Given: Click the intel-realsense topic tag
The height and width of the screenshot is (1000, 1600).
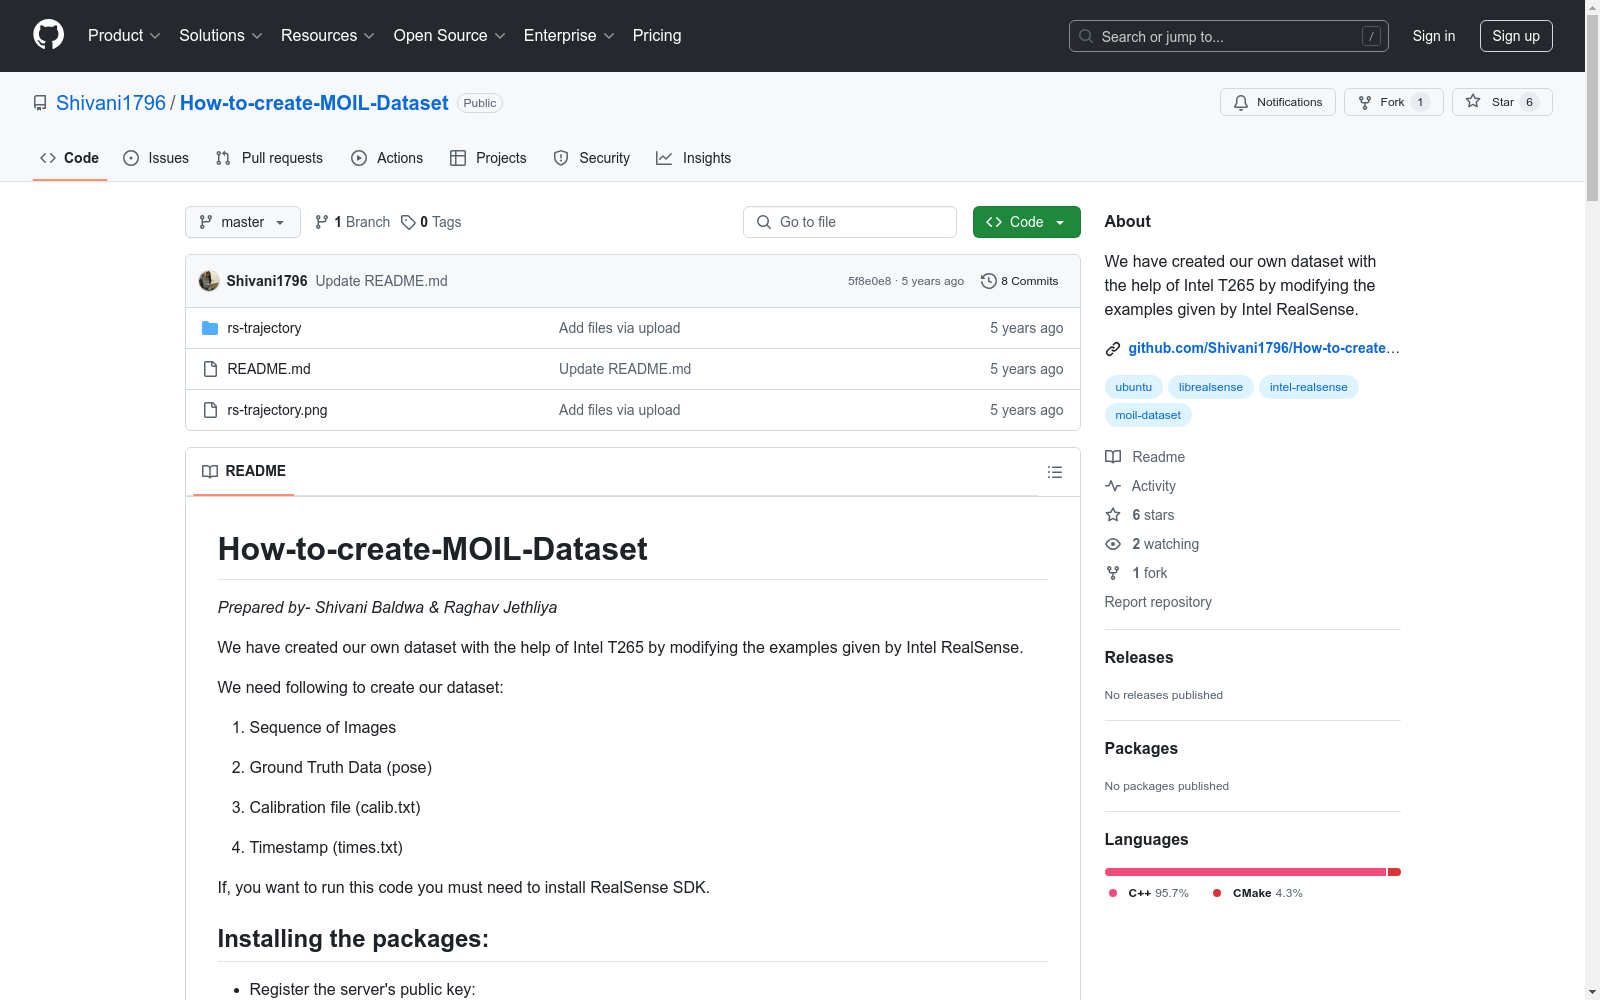Looking at the screenshot, I should (x=1308, y=387).
